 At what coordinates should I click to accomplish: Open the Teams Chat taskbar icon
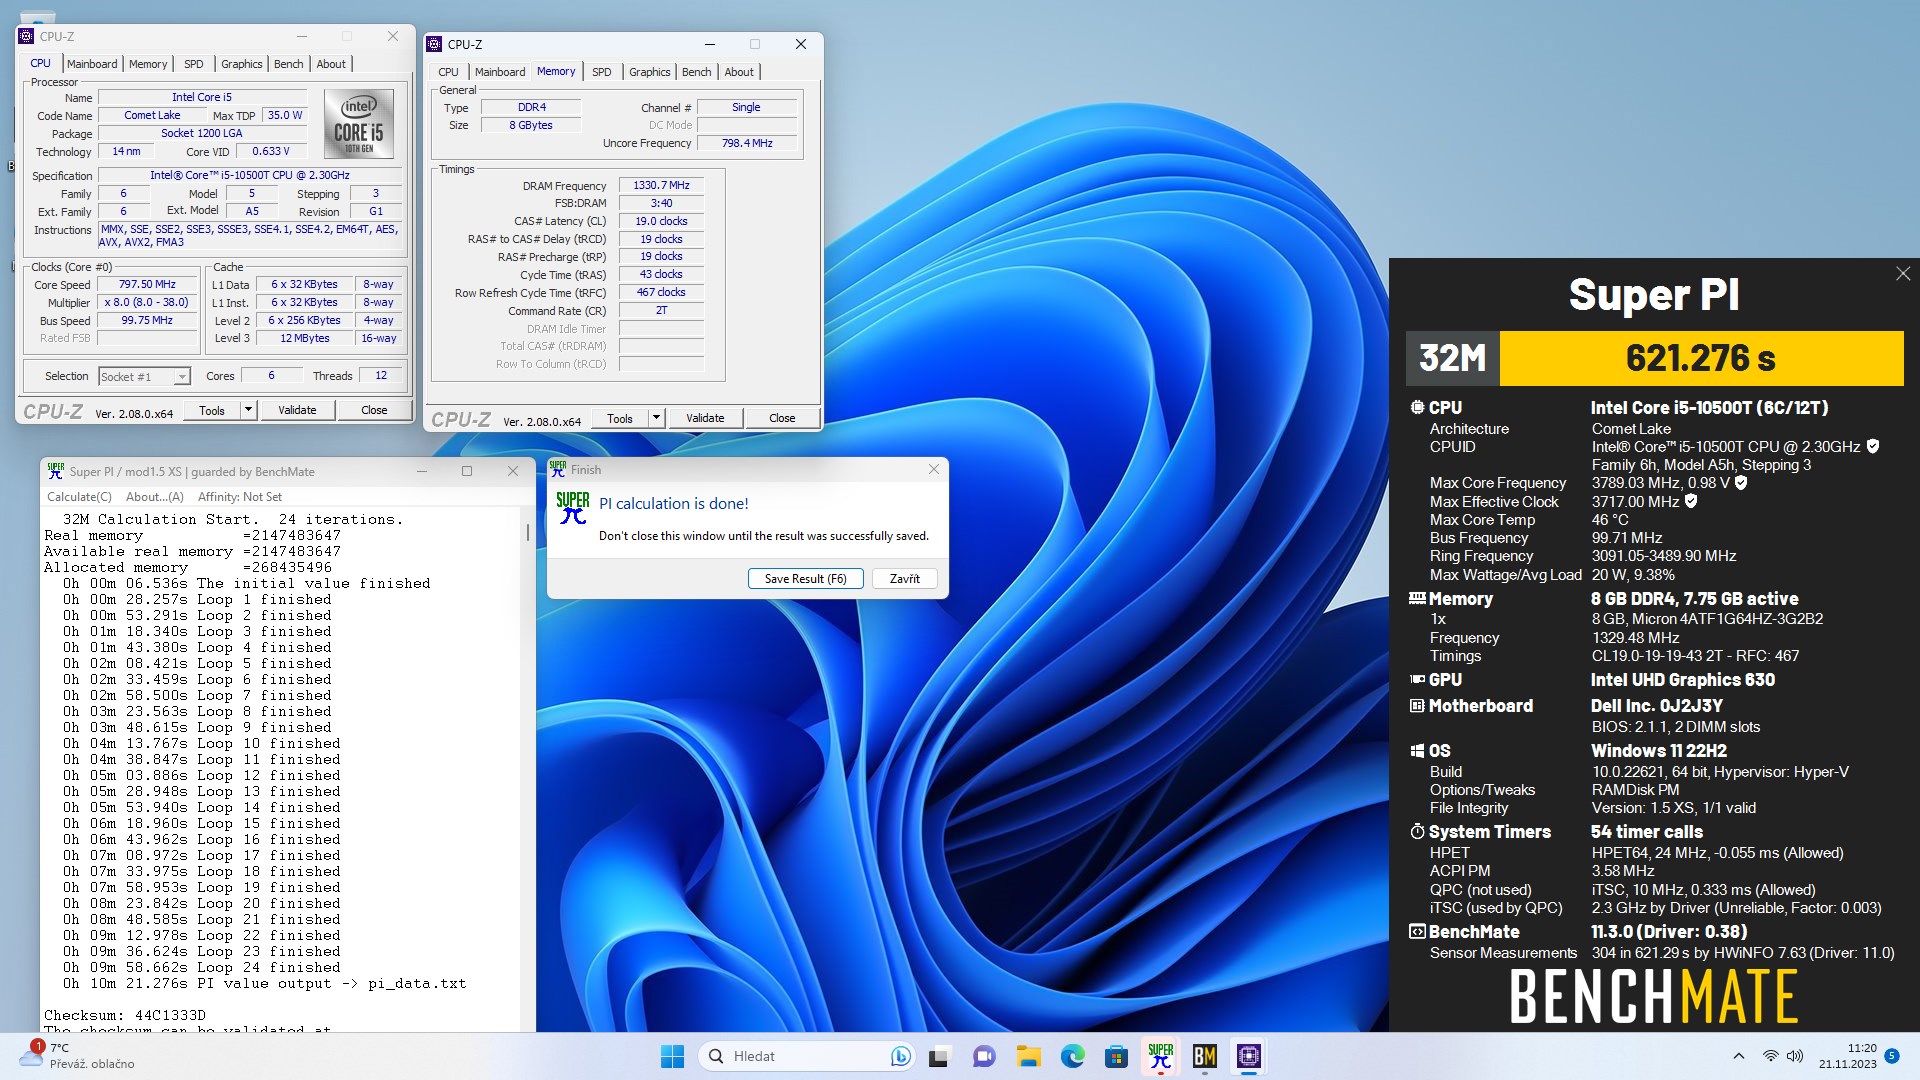(x=984, y=1056)
